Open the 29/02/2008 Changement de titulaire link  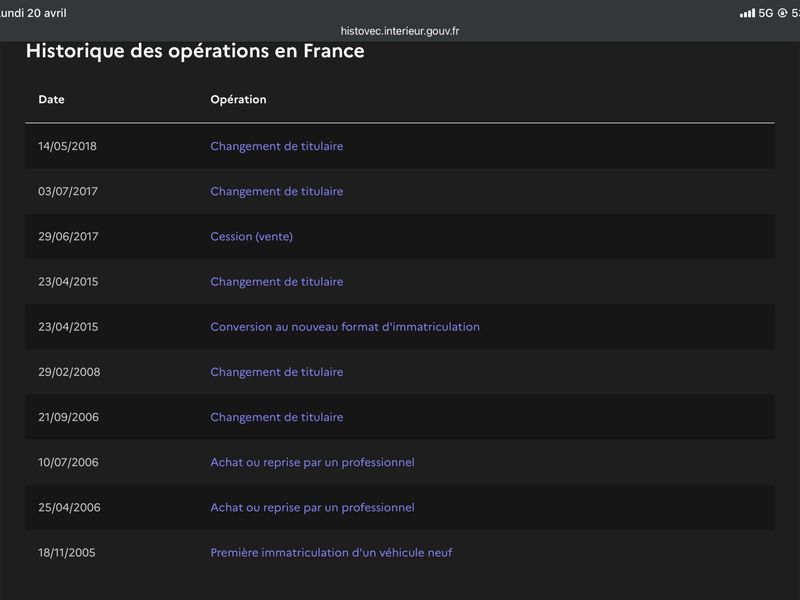277,372
